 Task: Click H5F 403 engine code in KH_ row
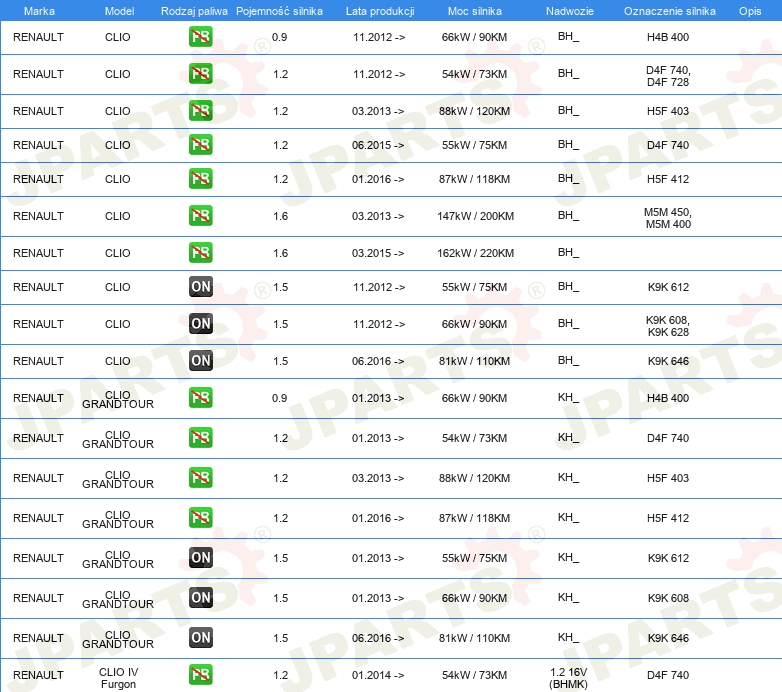(668, 478)
